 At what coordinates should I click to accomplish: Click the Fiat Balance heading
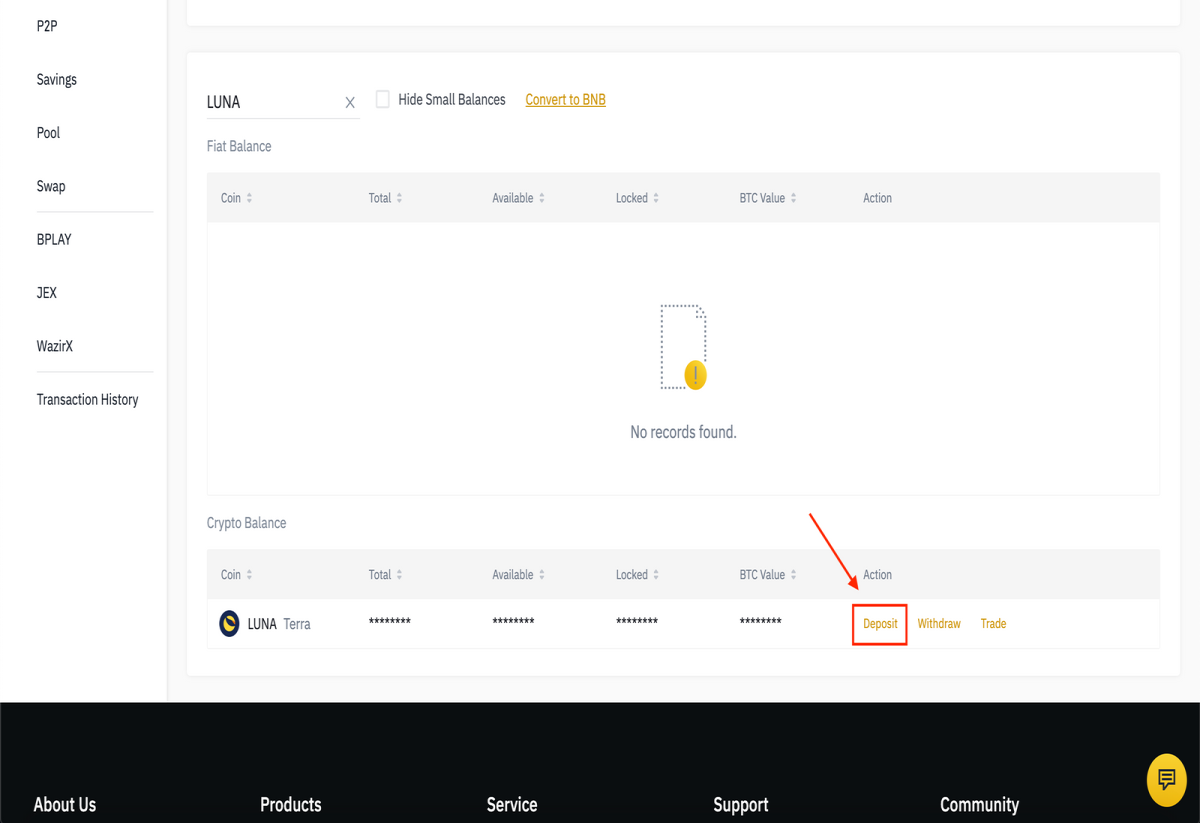(239, 146)
